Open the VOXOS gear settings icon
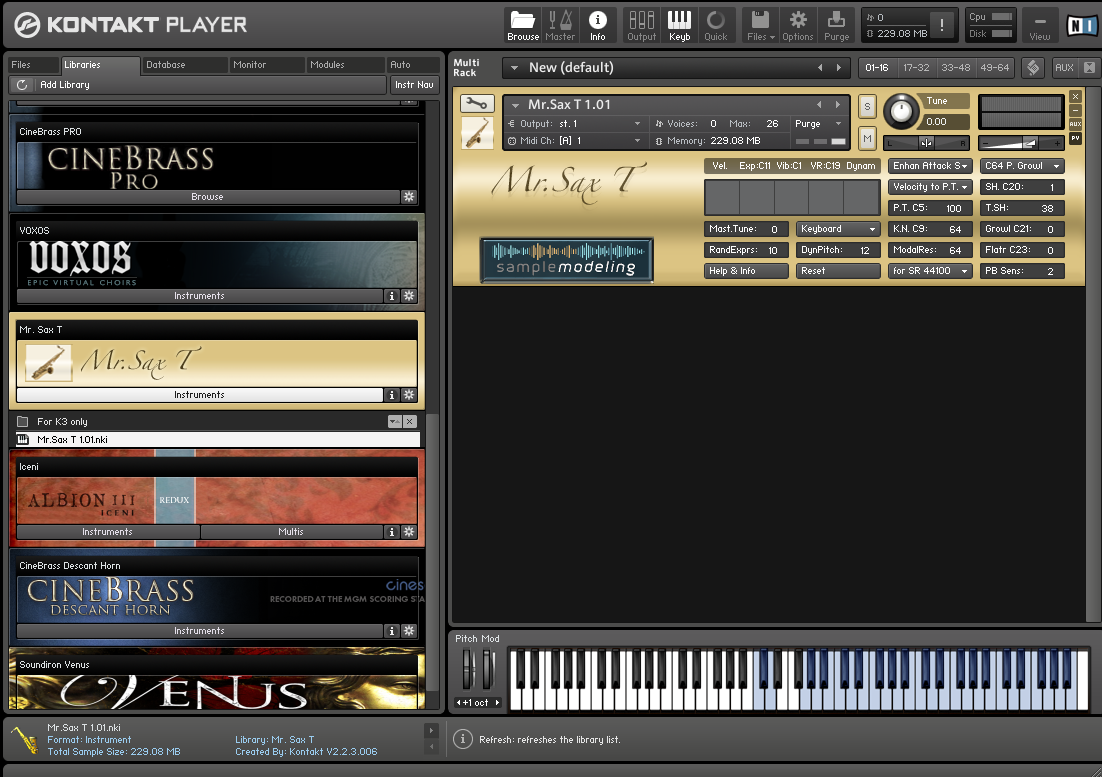 pyautogui.click(x=409, y=296)
